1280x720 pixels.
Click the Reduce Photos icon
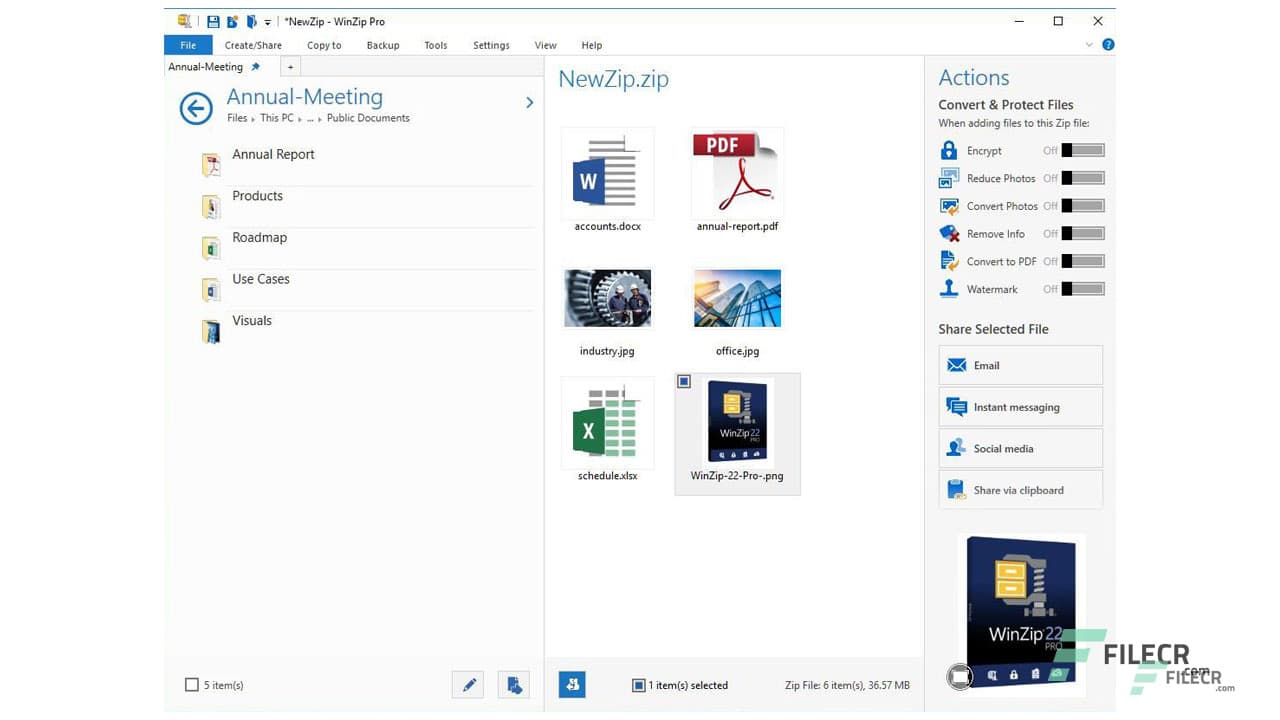coord(947,178)
